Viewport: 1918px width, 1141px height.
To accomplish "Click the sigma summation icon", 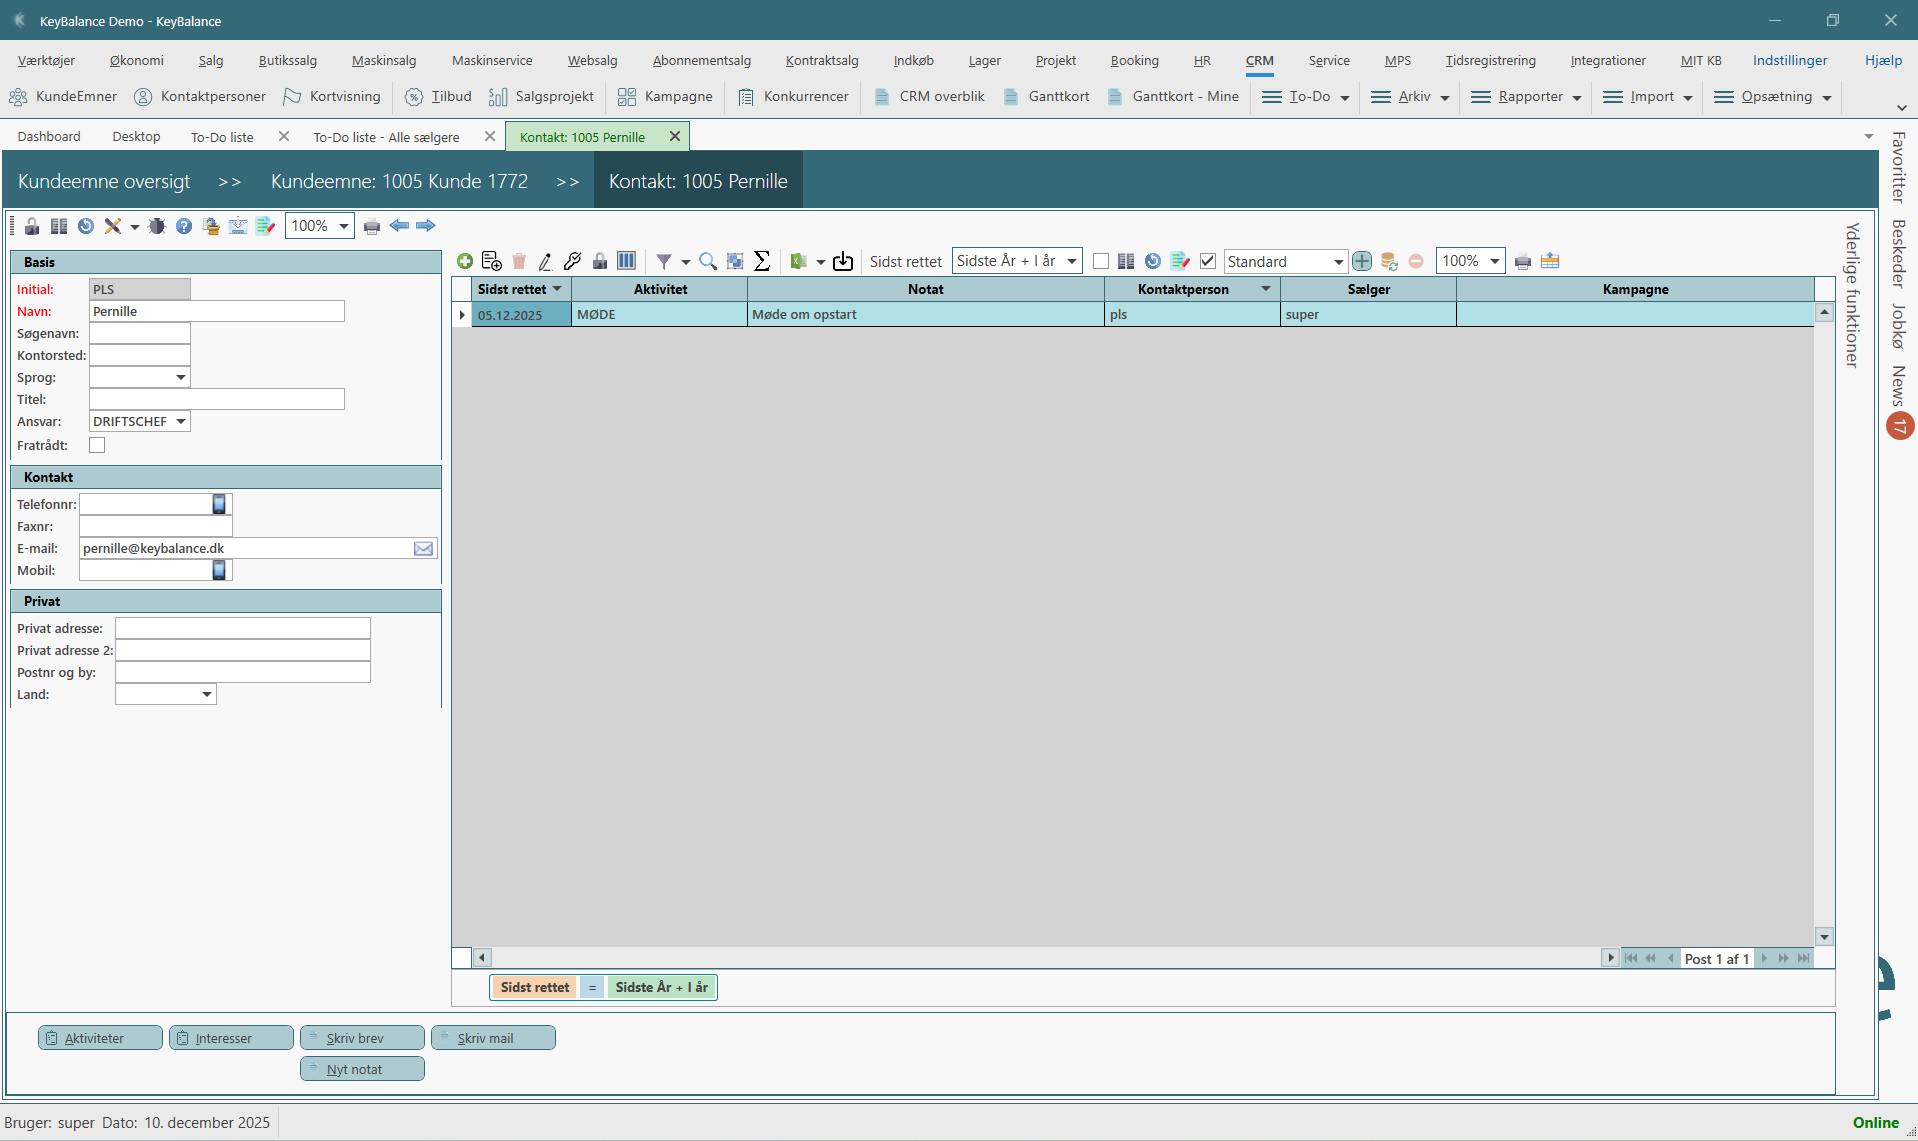I will pyautogui.click(x=762, y=261).
